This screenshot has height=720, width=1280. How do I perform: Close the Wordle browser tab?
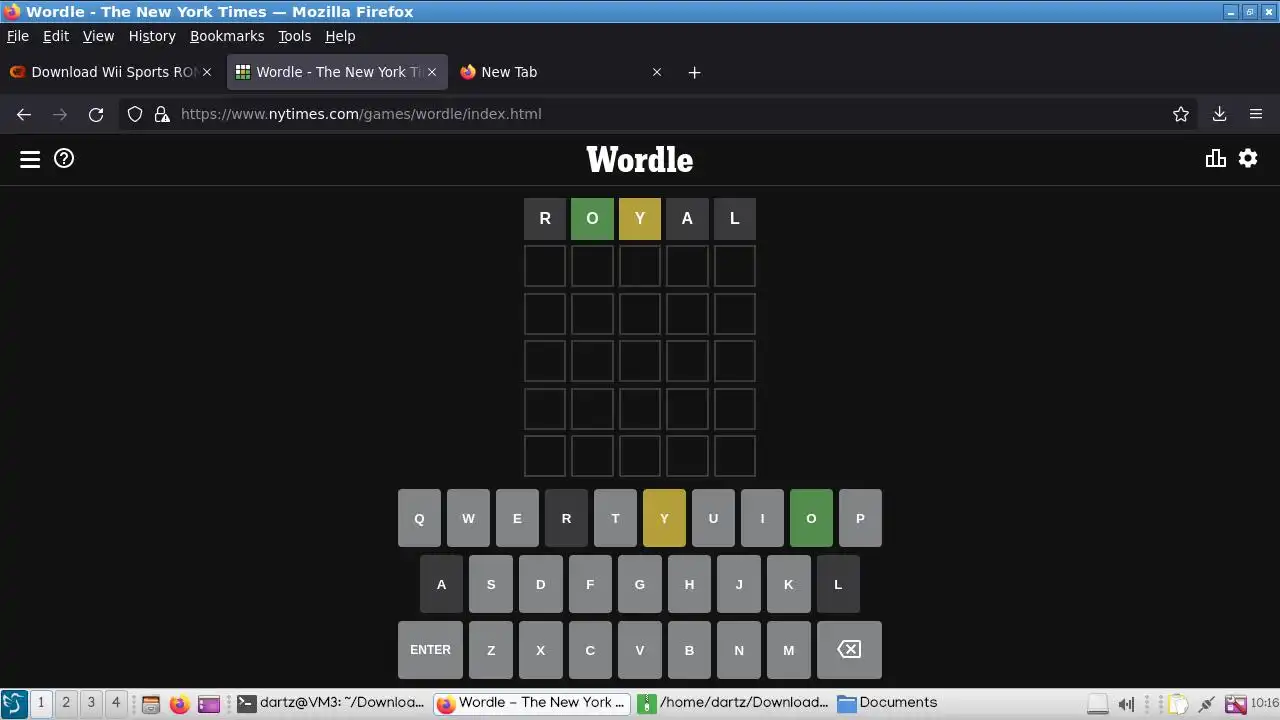coord(432,72)
